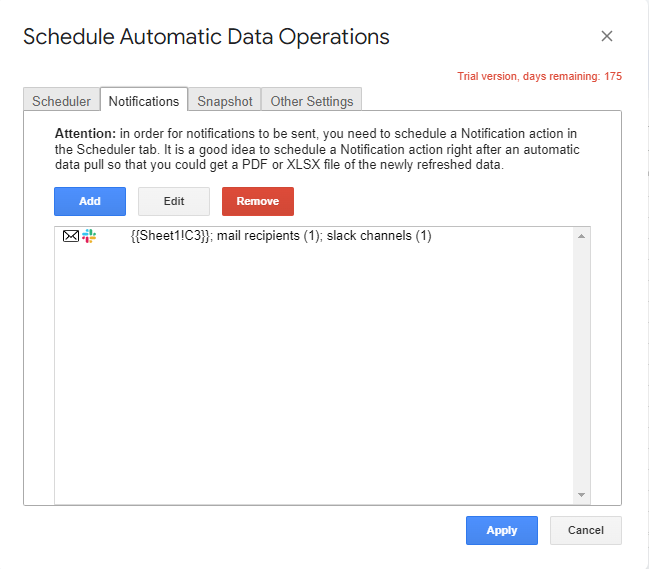The height and width of the screenshot is (569, 649).
Task: Click the notification list scrollbar track
Action: (x=581, y=365)
